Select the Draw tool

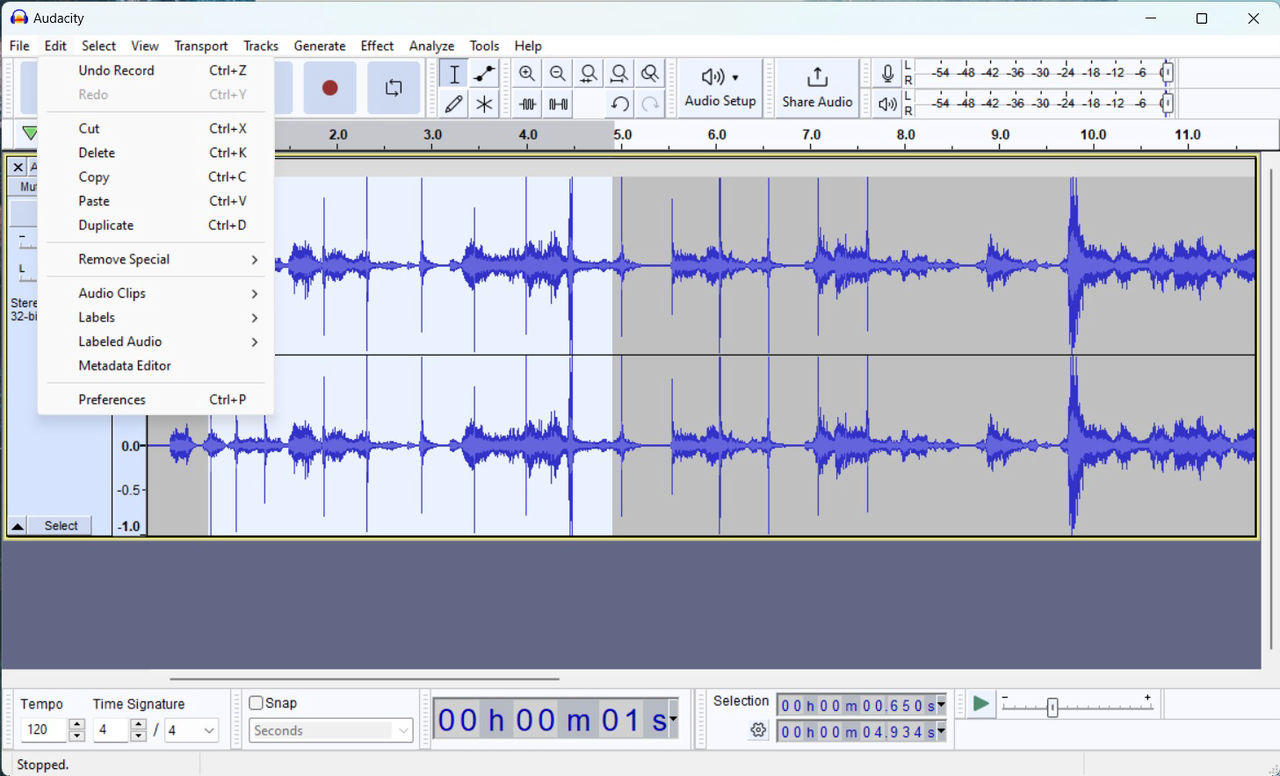click(x=453, y=103)
